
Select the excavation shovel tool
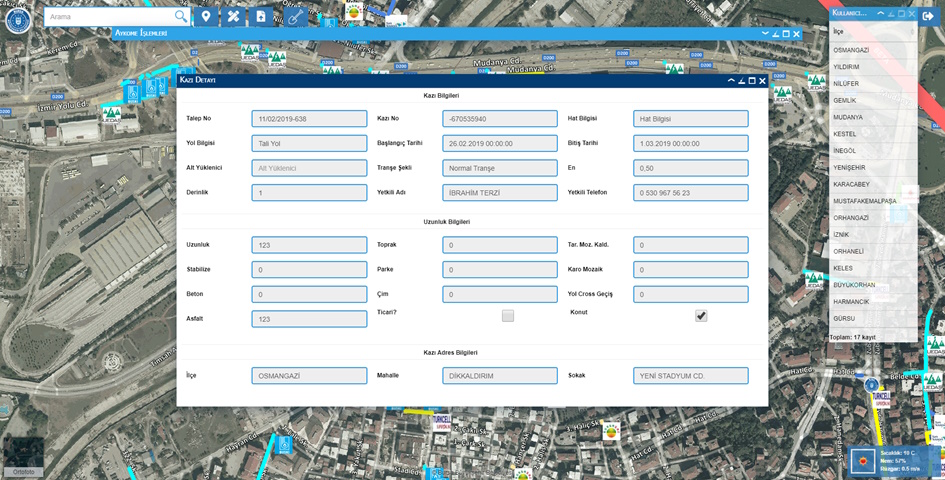(x=294, y=17)
